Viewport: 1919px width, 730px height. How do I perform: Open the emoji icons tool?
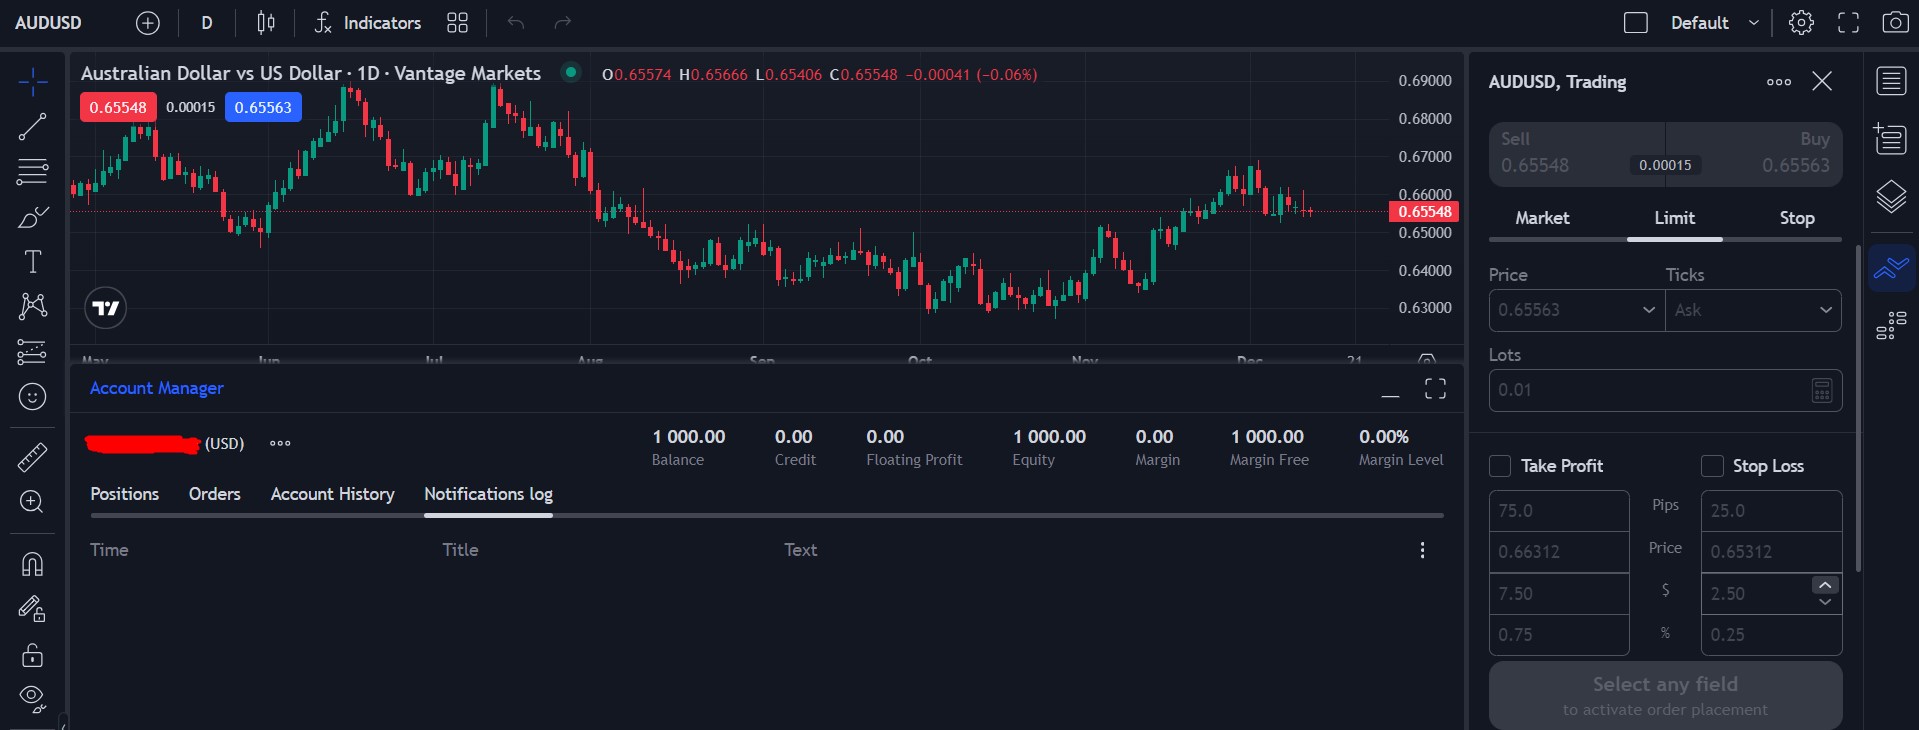tap(32, 397)
